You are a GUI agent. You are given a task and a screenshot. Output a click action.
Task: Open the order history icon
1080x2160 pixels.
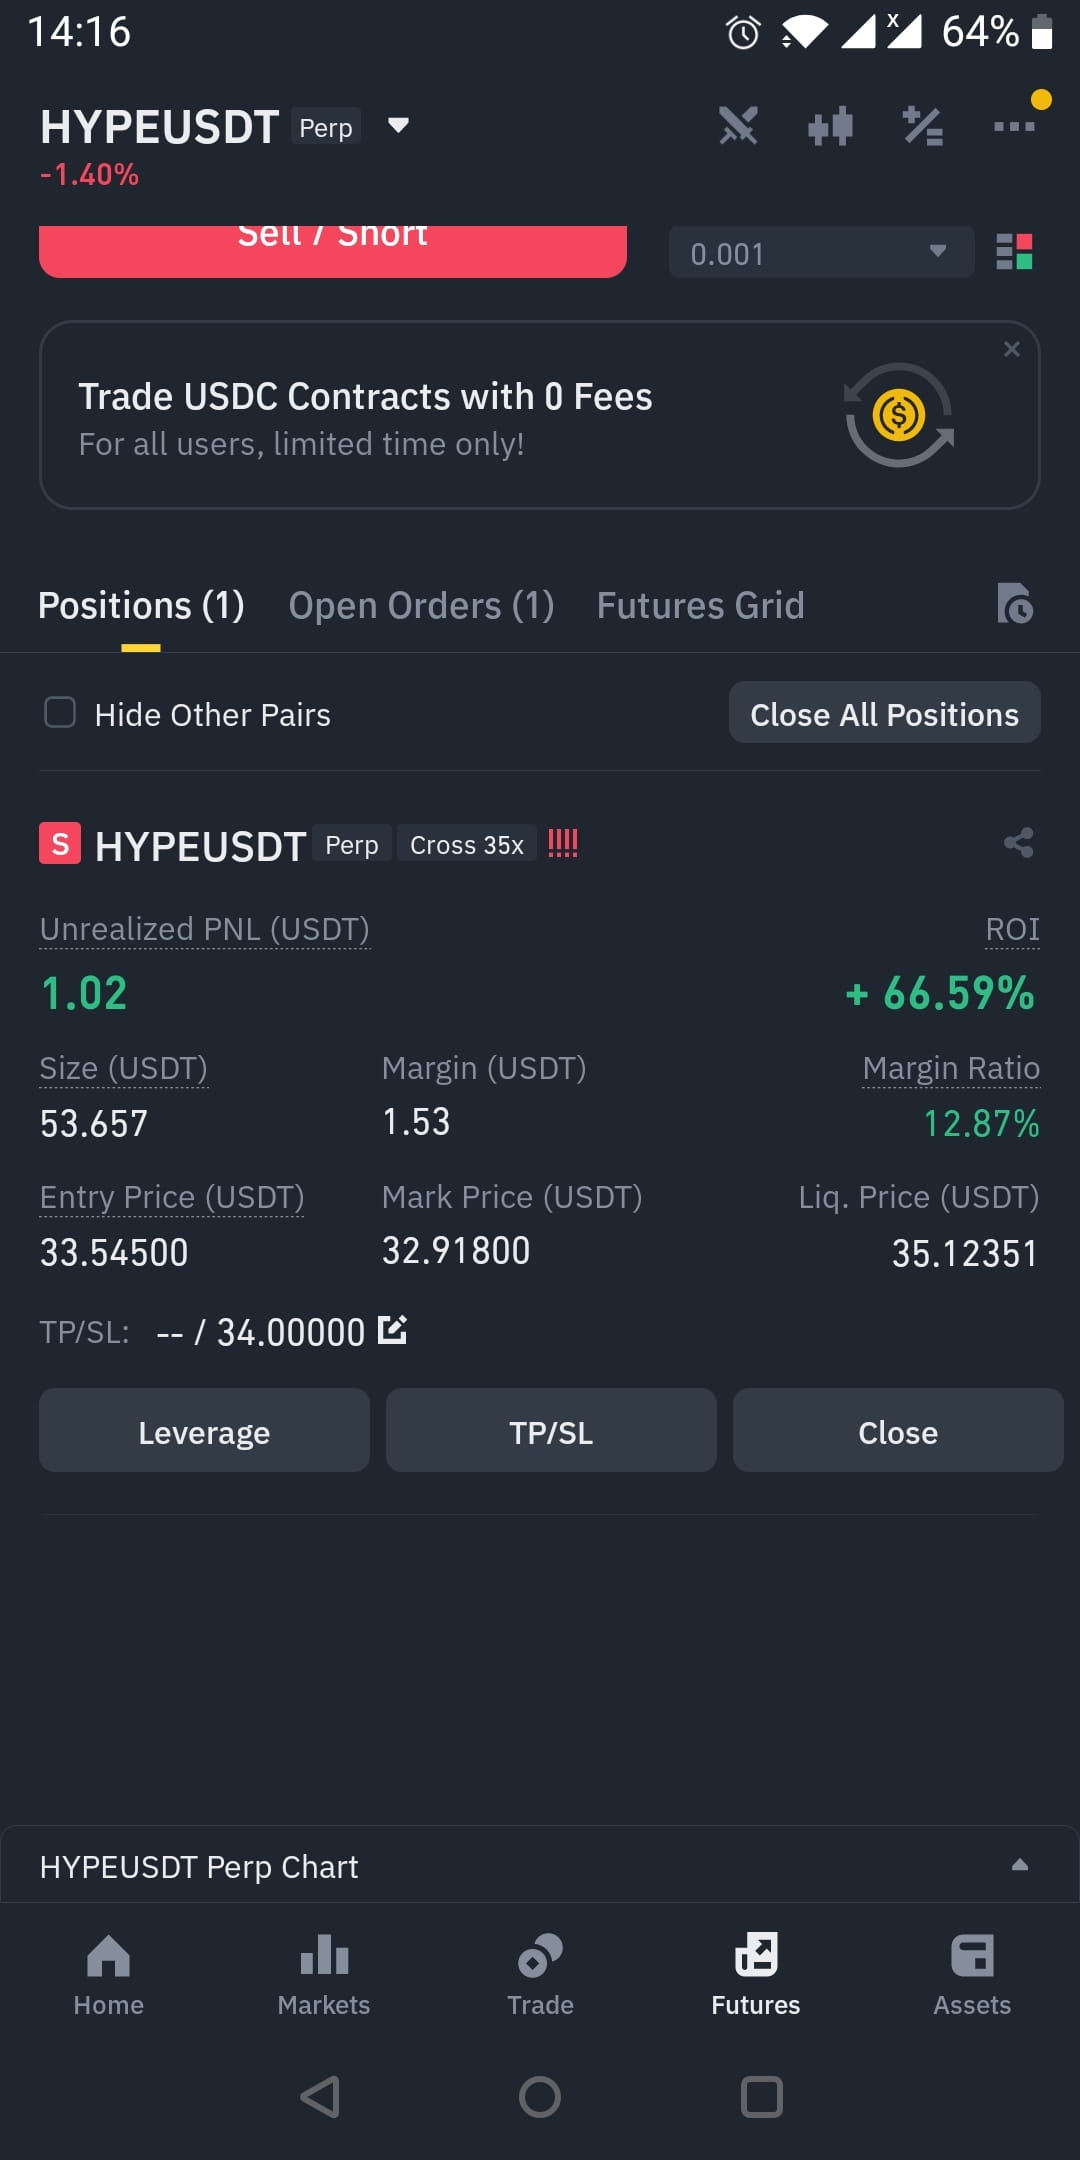[x=1014, y=604]
